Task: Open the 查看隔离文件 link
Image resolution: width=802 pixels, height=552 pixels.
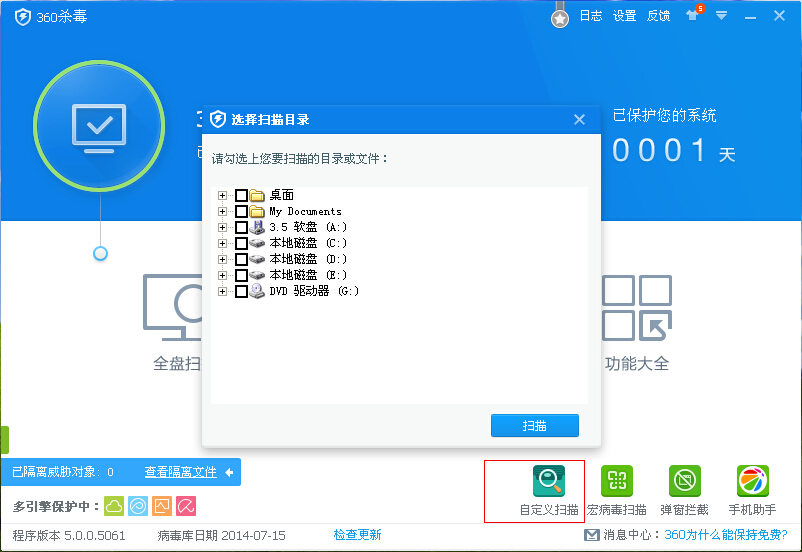Action: (x=181, y=472)
